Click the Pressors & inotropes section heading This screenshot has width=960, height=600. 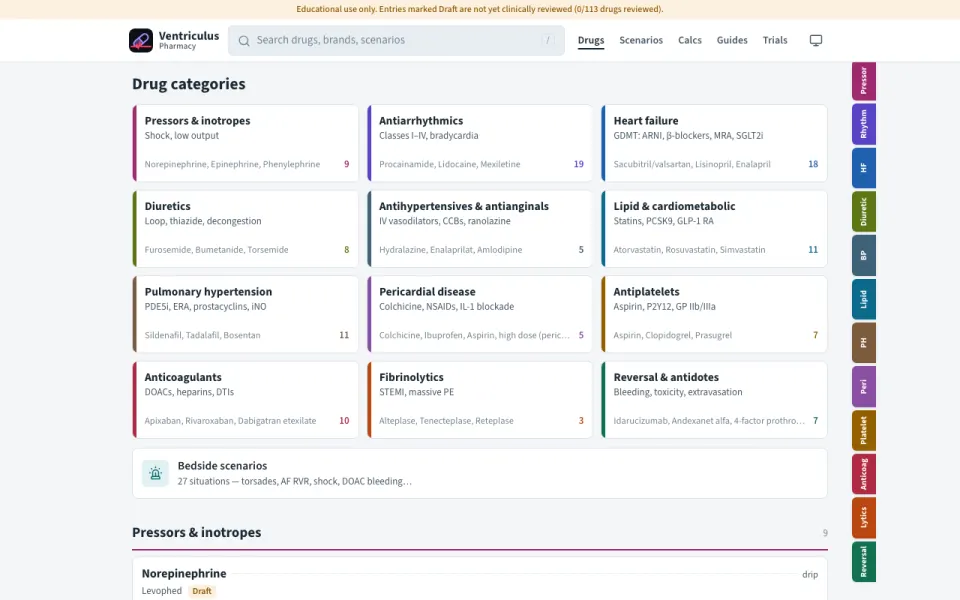197,532
